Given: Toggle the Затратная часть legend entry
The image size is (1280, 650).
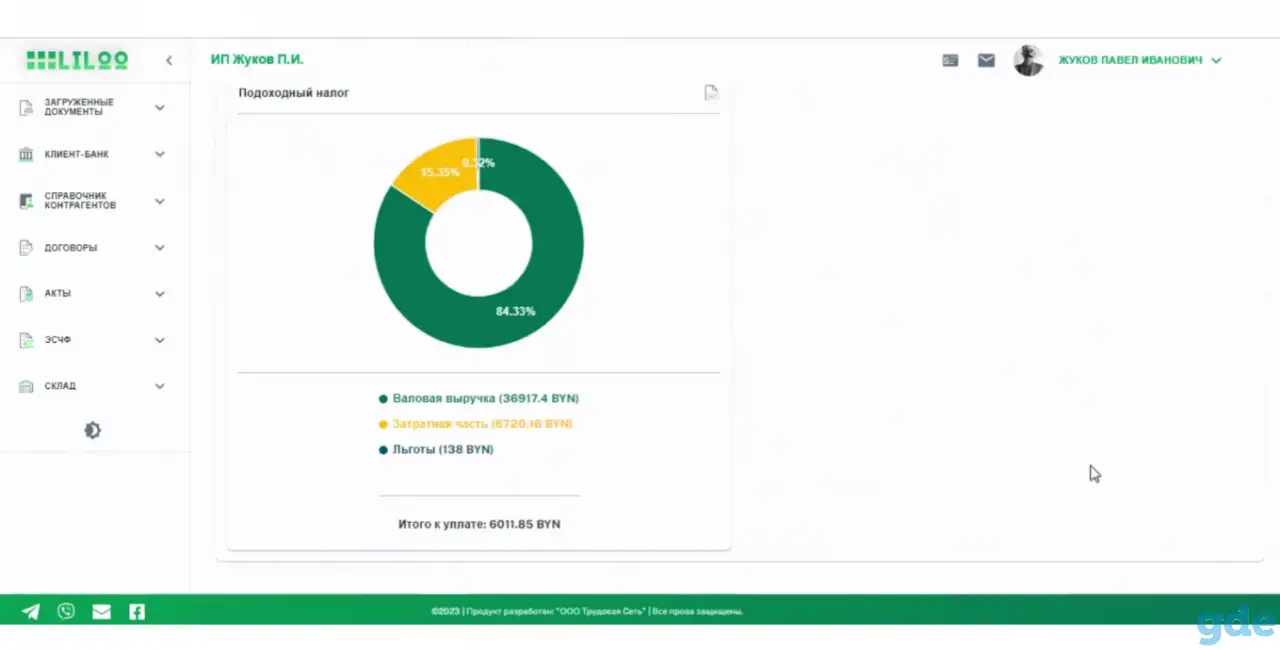Looking at the screenshot, I should click(x=476, y=424).
